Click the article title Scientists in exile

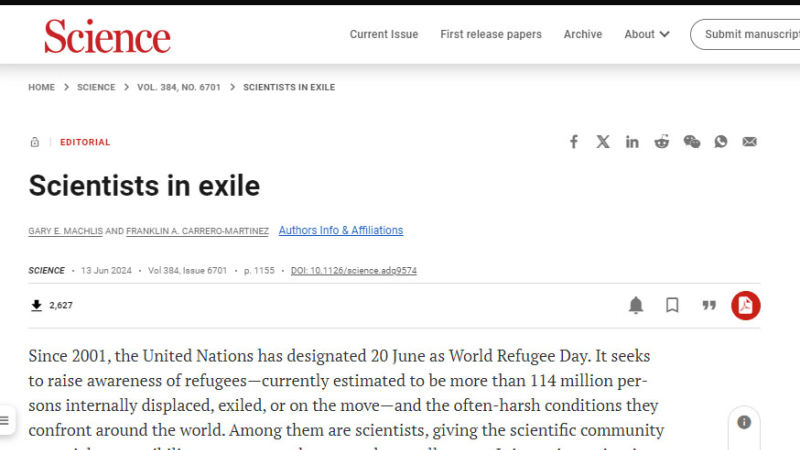(x=144, y=185)
